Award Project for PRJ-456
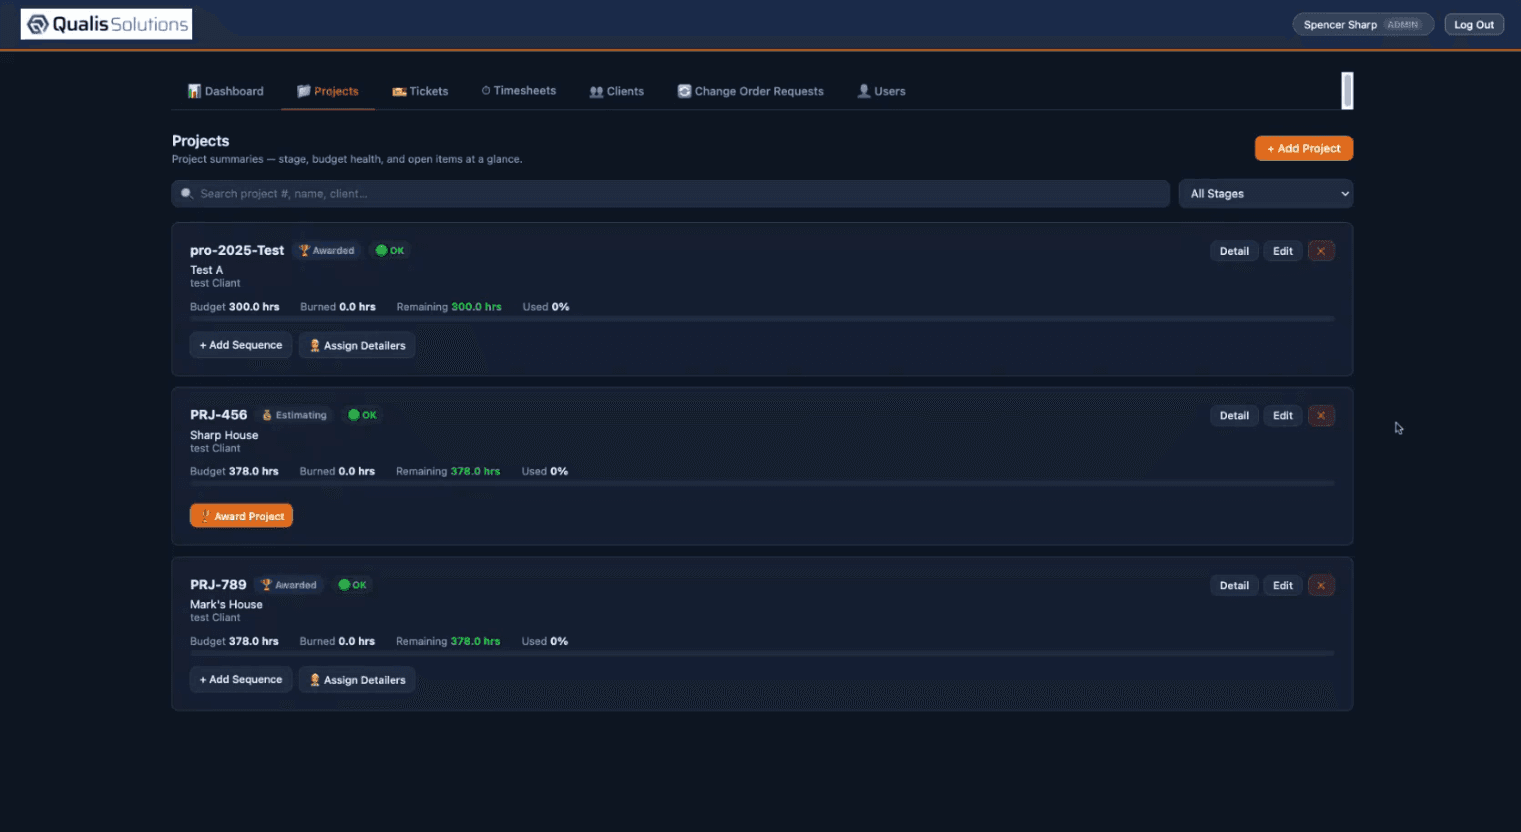The width and height of the screenshot is (1521, 832). (x=241, y=516)
